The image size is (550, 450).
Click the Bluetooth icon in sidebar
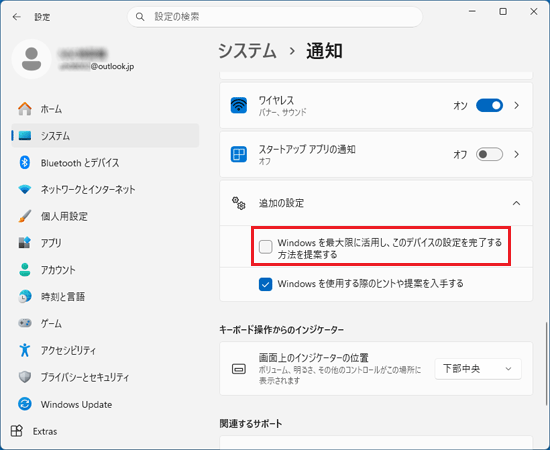coord(25,162)
